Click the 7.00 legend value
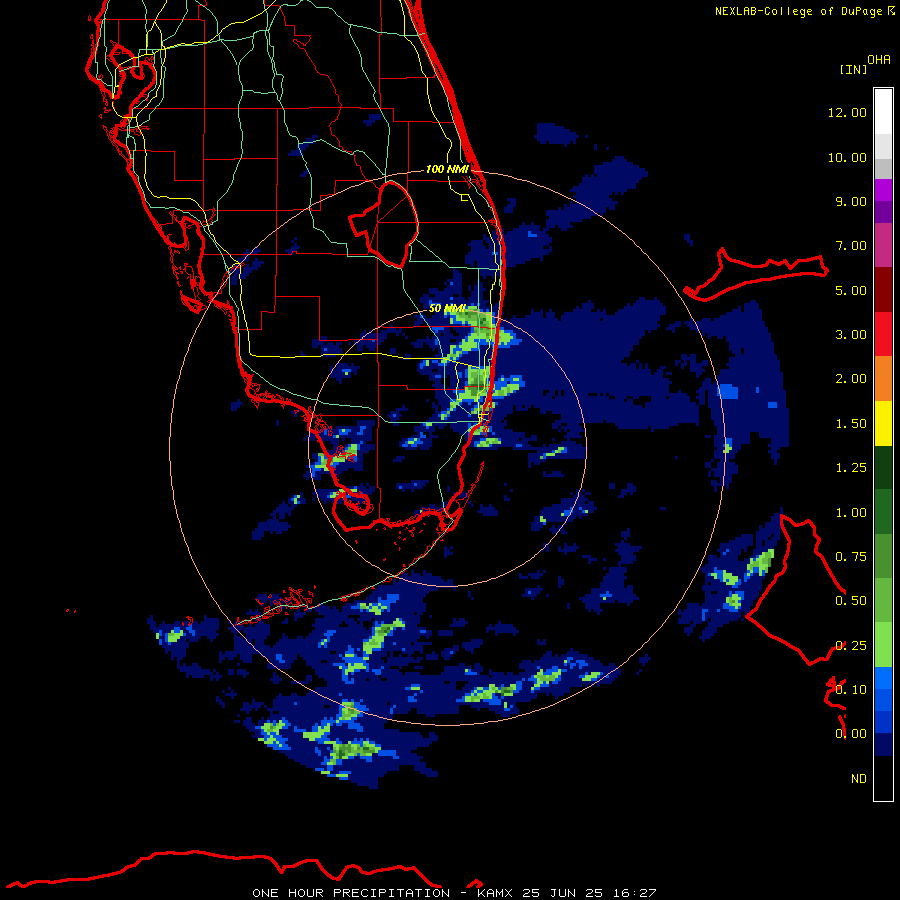This screenshot has width=900, height=900. [851, 246]
